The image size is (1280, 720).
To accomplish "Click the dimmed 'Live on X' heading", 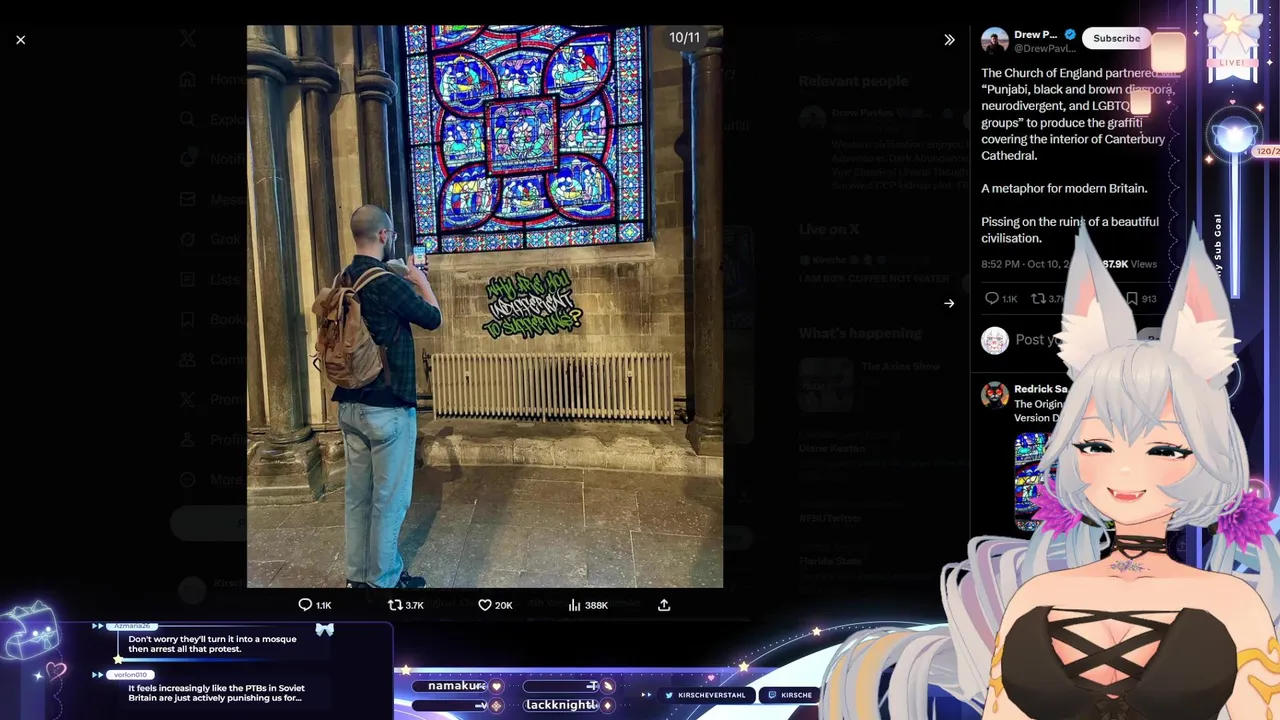I will tap(829, 229).
